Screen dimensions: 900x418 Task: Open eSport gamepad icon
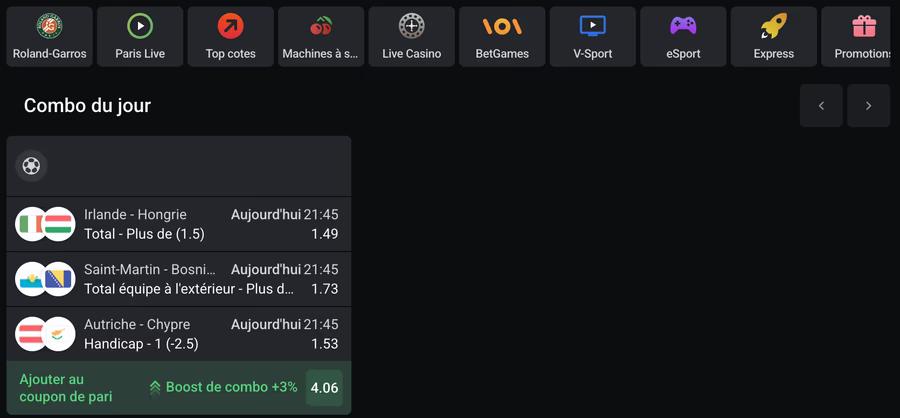pyautogui.click(x=683, y=26)
